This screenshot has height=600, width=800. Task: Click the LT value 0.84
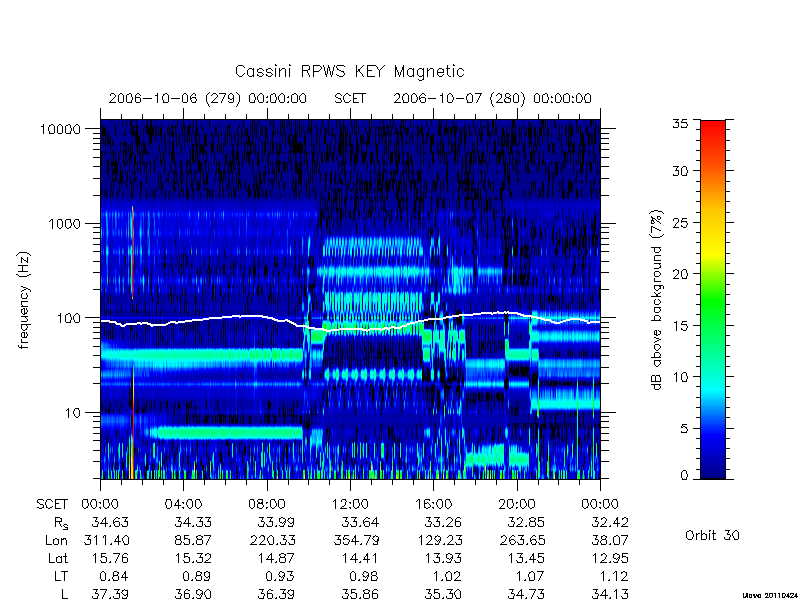point(113,576)
